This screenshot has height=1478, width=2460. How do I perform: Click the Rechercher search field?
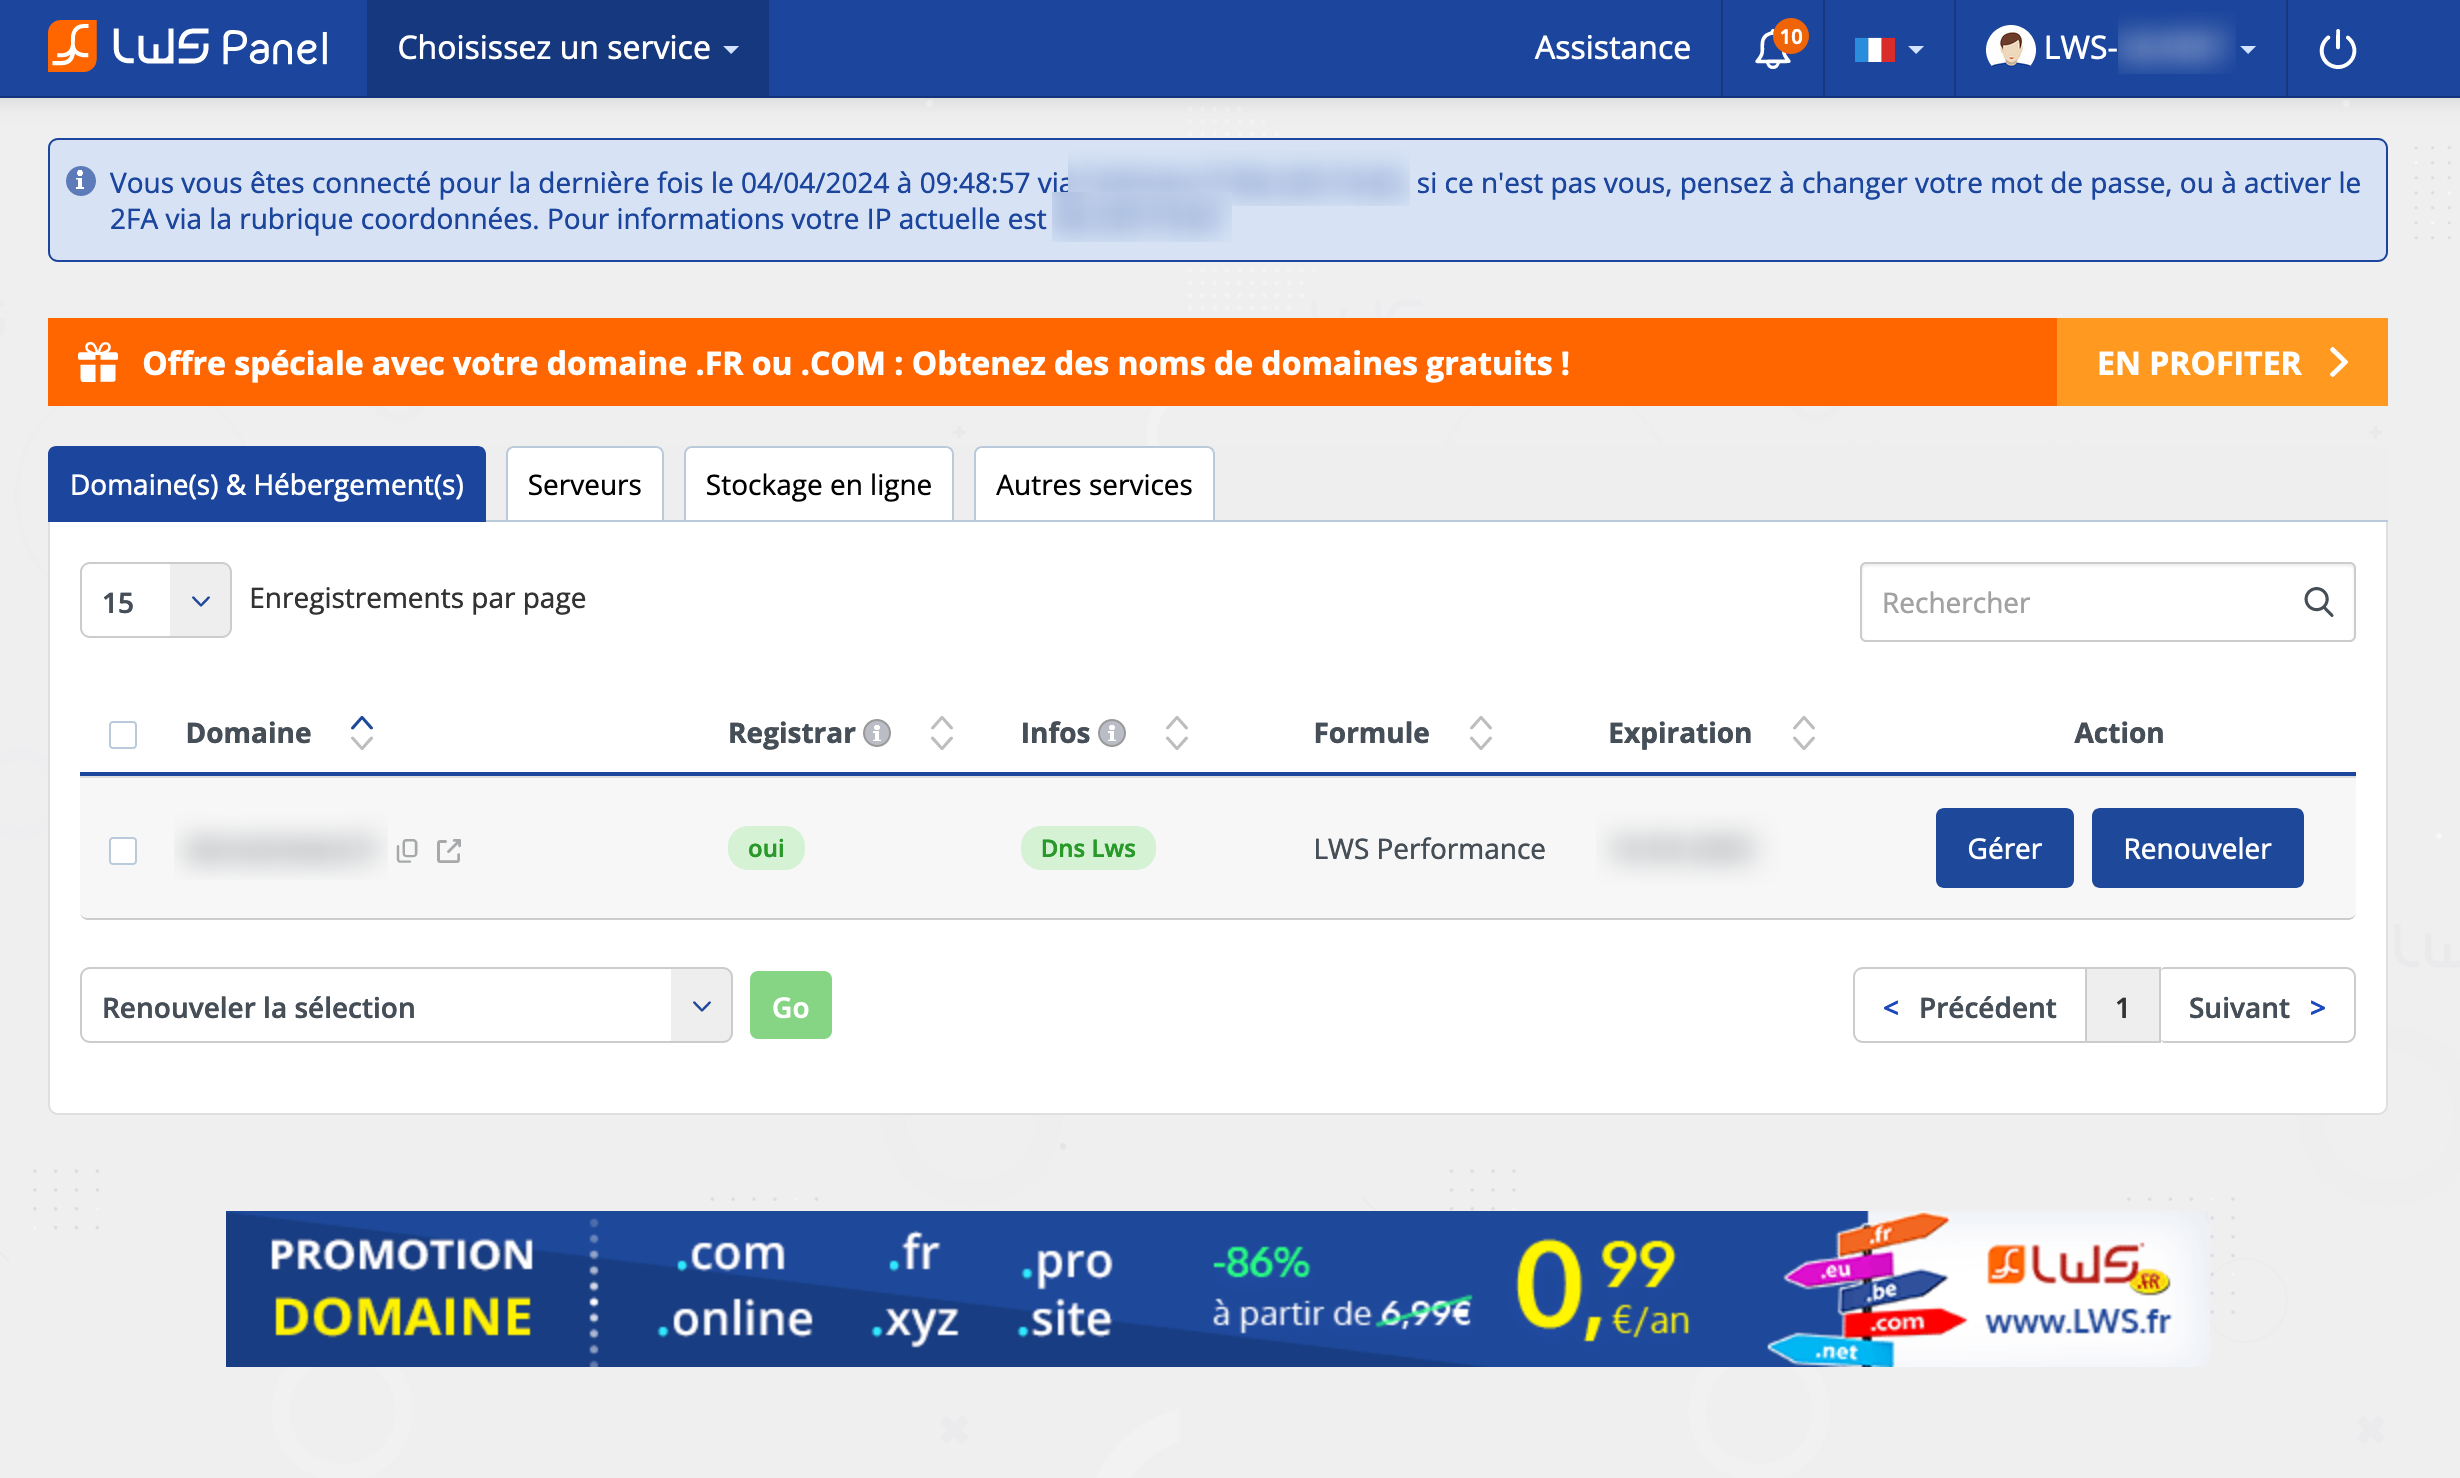[2107, 602]
